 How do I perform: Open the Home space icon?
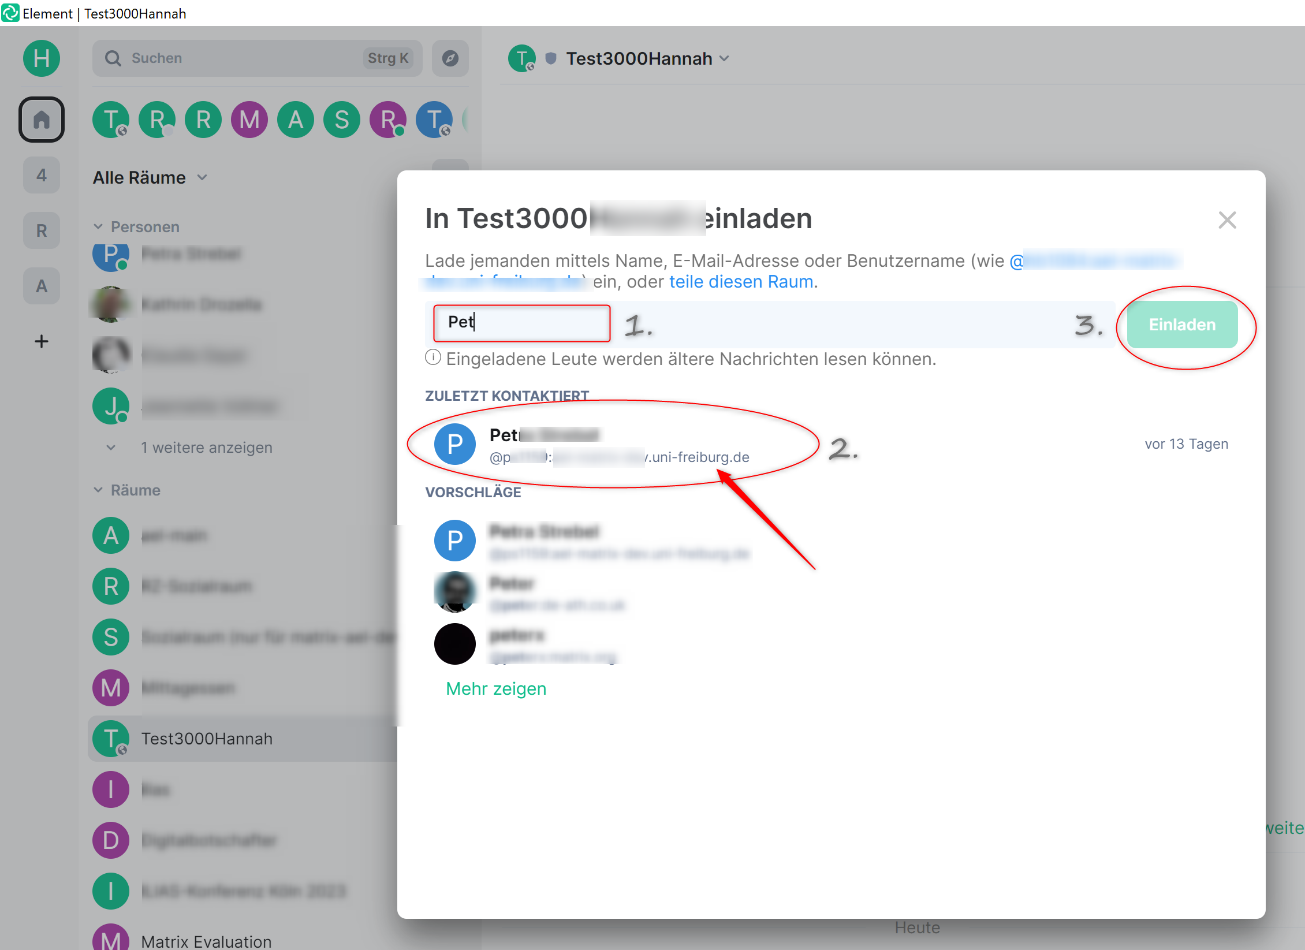(41, 120)
